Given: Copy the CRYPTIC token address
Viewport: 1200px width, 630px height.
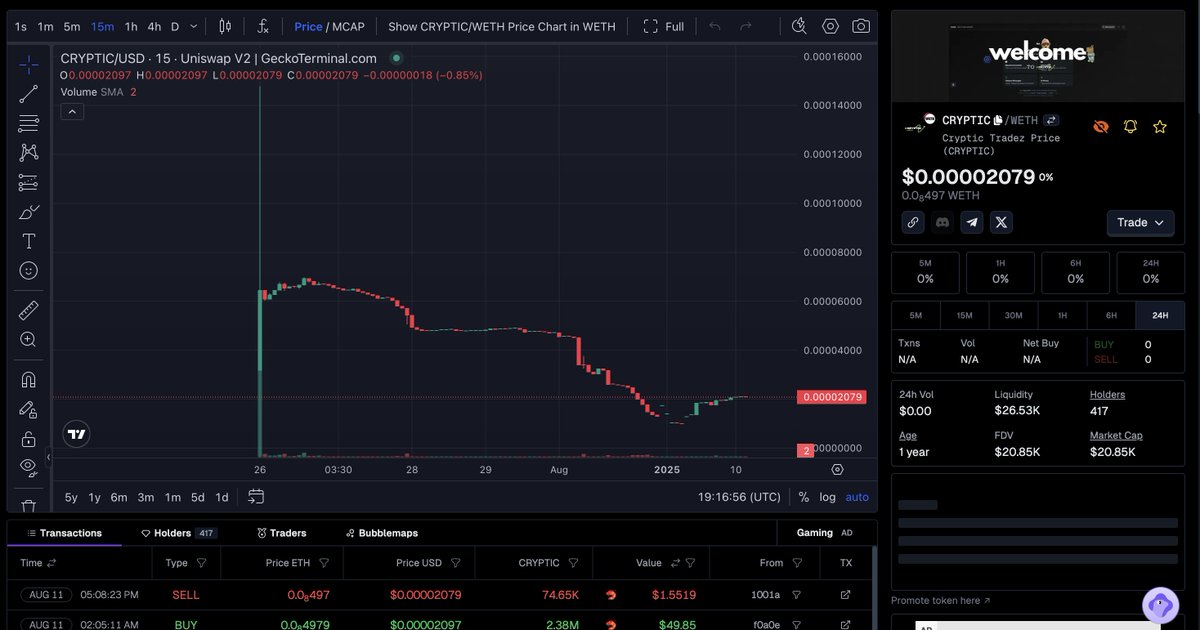Looking at the screenshot, I should pyautogui.click(x=998, y=120).
